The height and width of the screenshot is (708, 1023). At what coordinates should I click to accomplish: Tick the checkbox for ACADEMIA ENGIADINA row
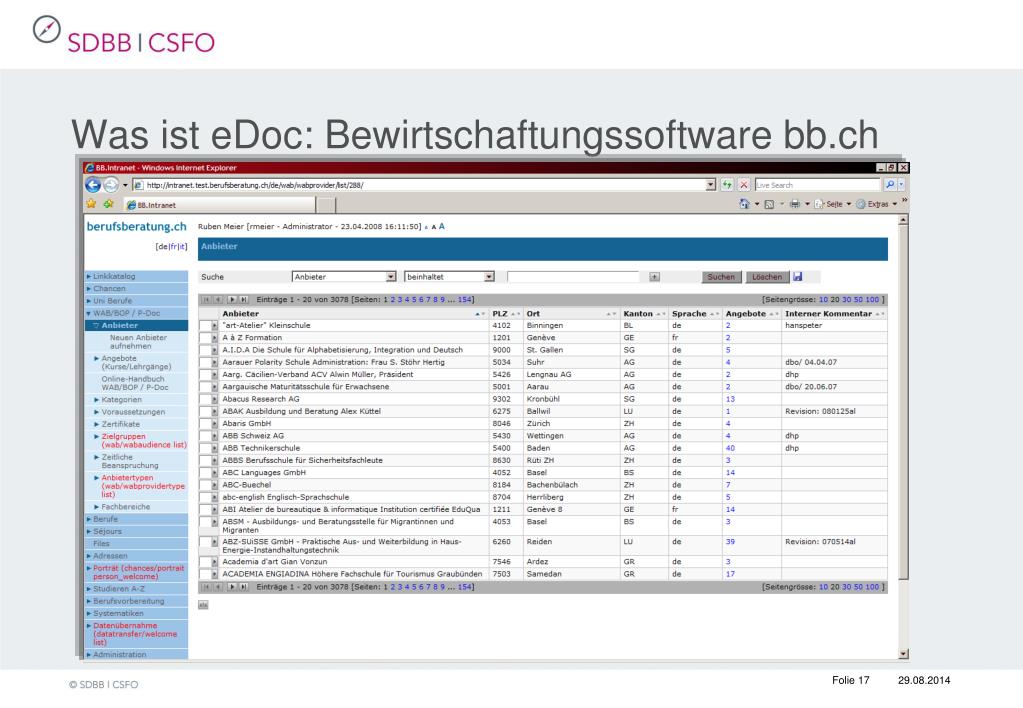click(x=206, y=574)
